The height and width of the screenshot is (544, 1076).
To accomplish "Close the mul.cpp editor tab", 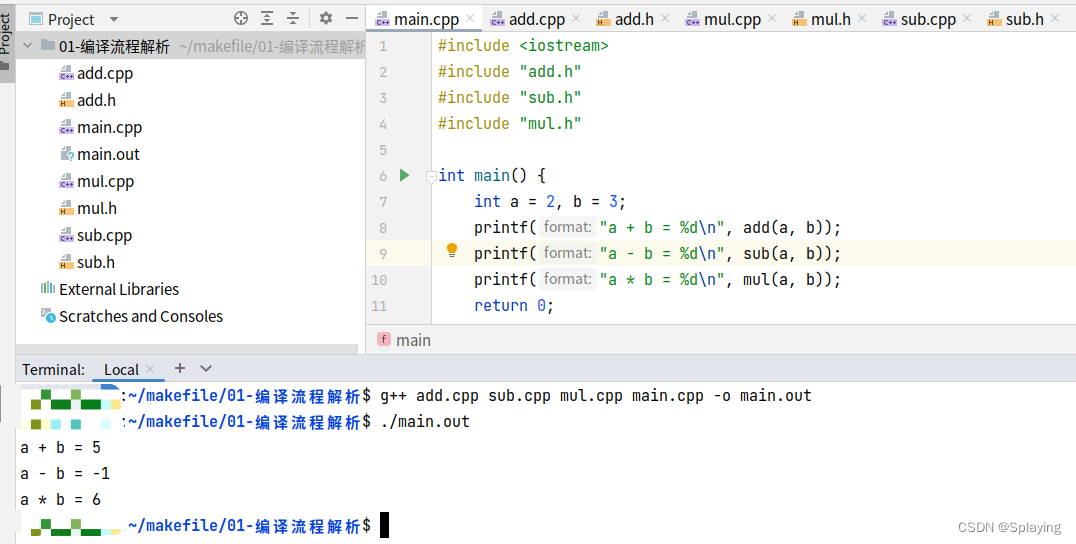I will [772, 19].
